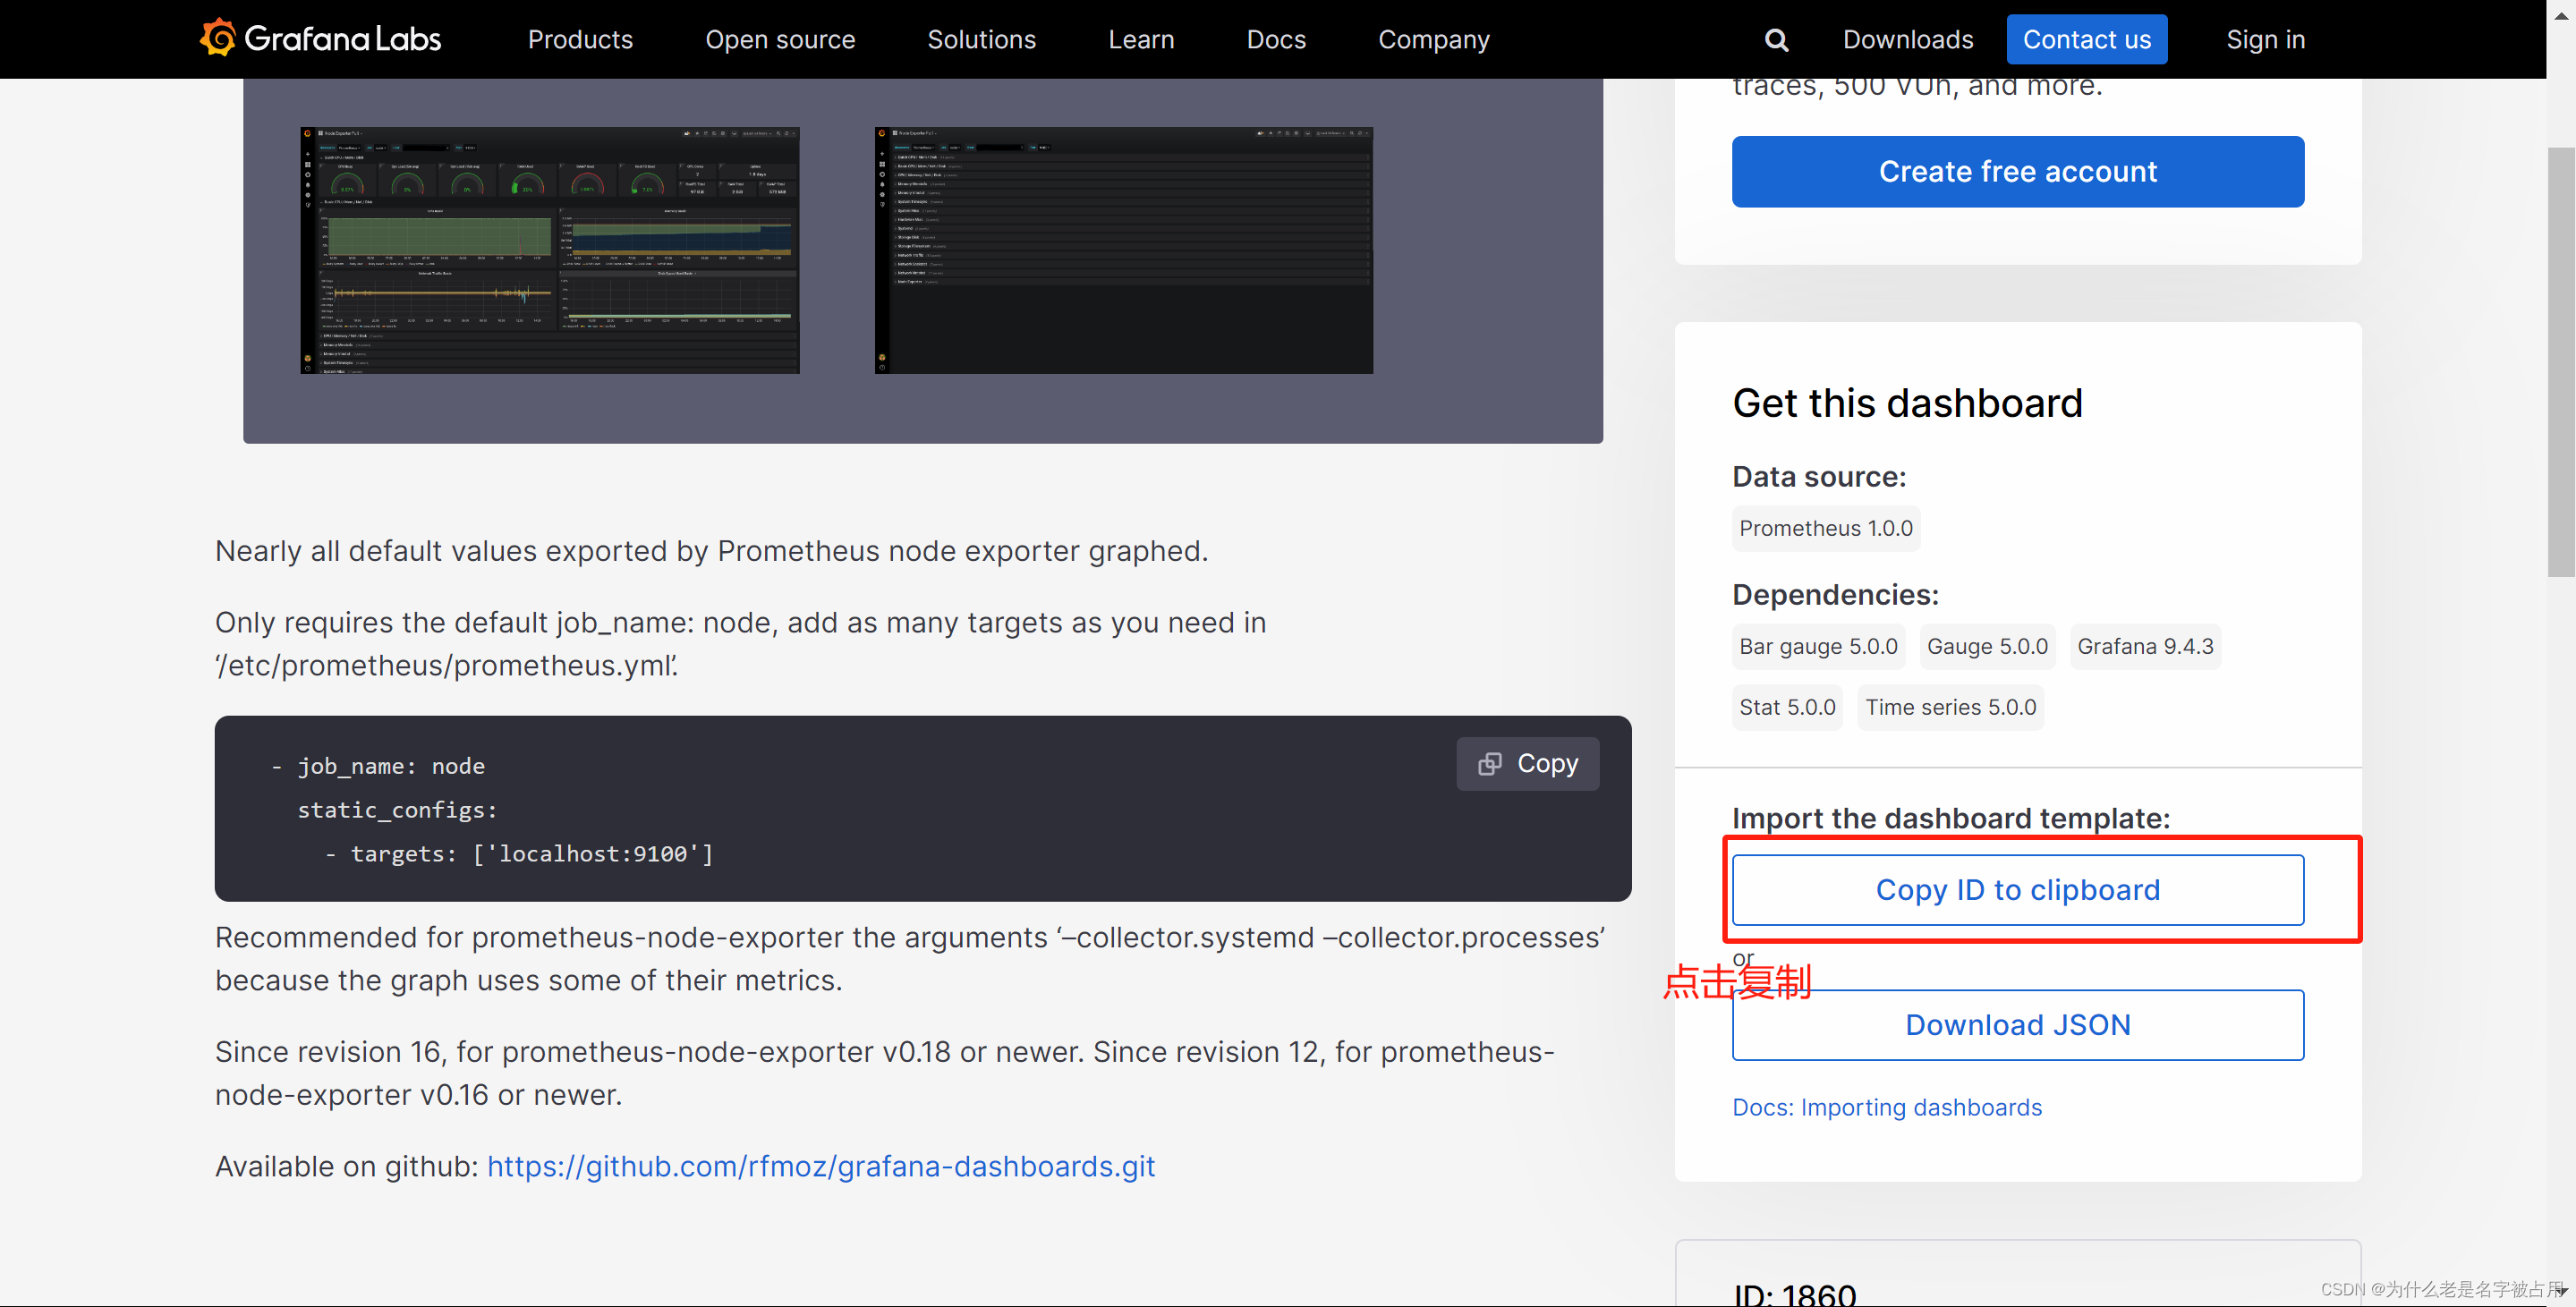
Task: Click the page vertical scrollbar thumb
Action: pos(2561,362)
